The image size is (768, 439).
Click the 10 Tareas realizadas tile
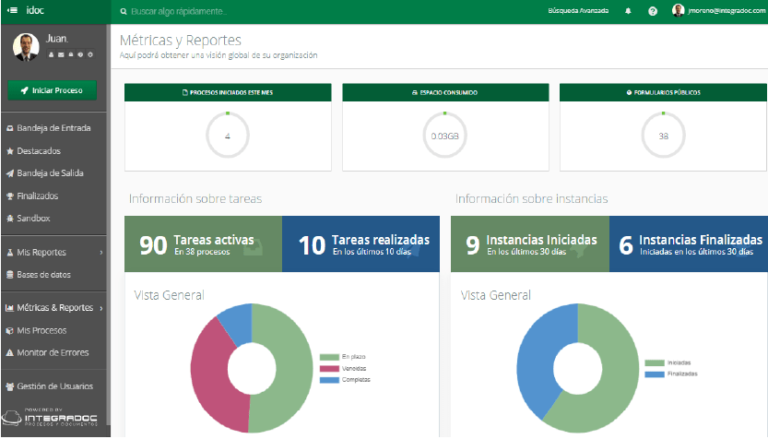tap(361, 244)
